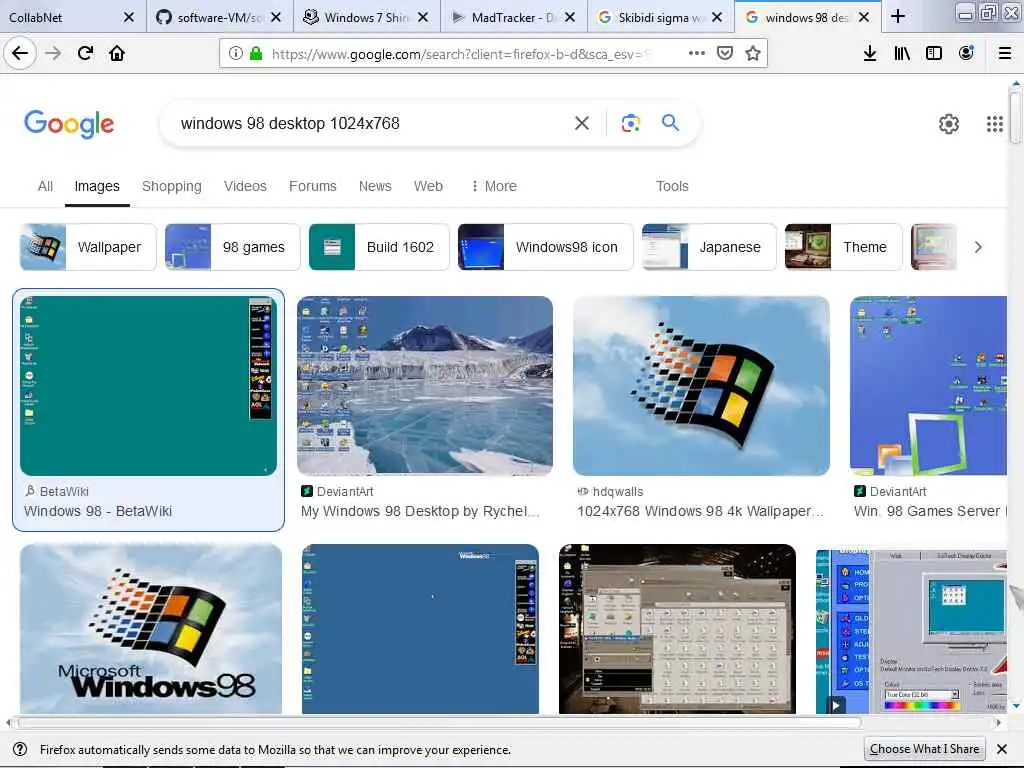The height and width of the screenshot is (768, 1024).
Task: Dismiss the Firefox data notification bar
Action: tap(1002, 749)
